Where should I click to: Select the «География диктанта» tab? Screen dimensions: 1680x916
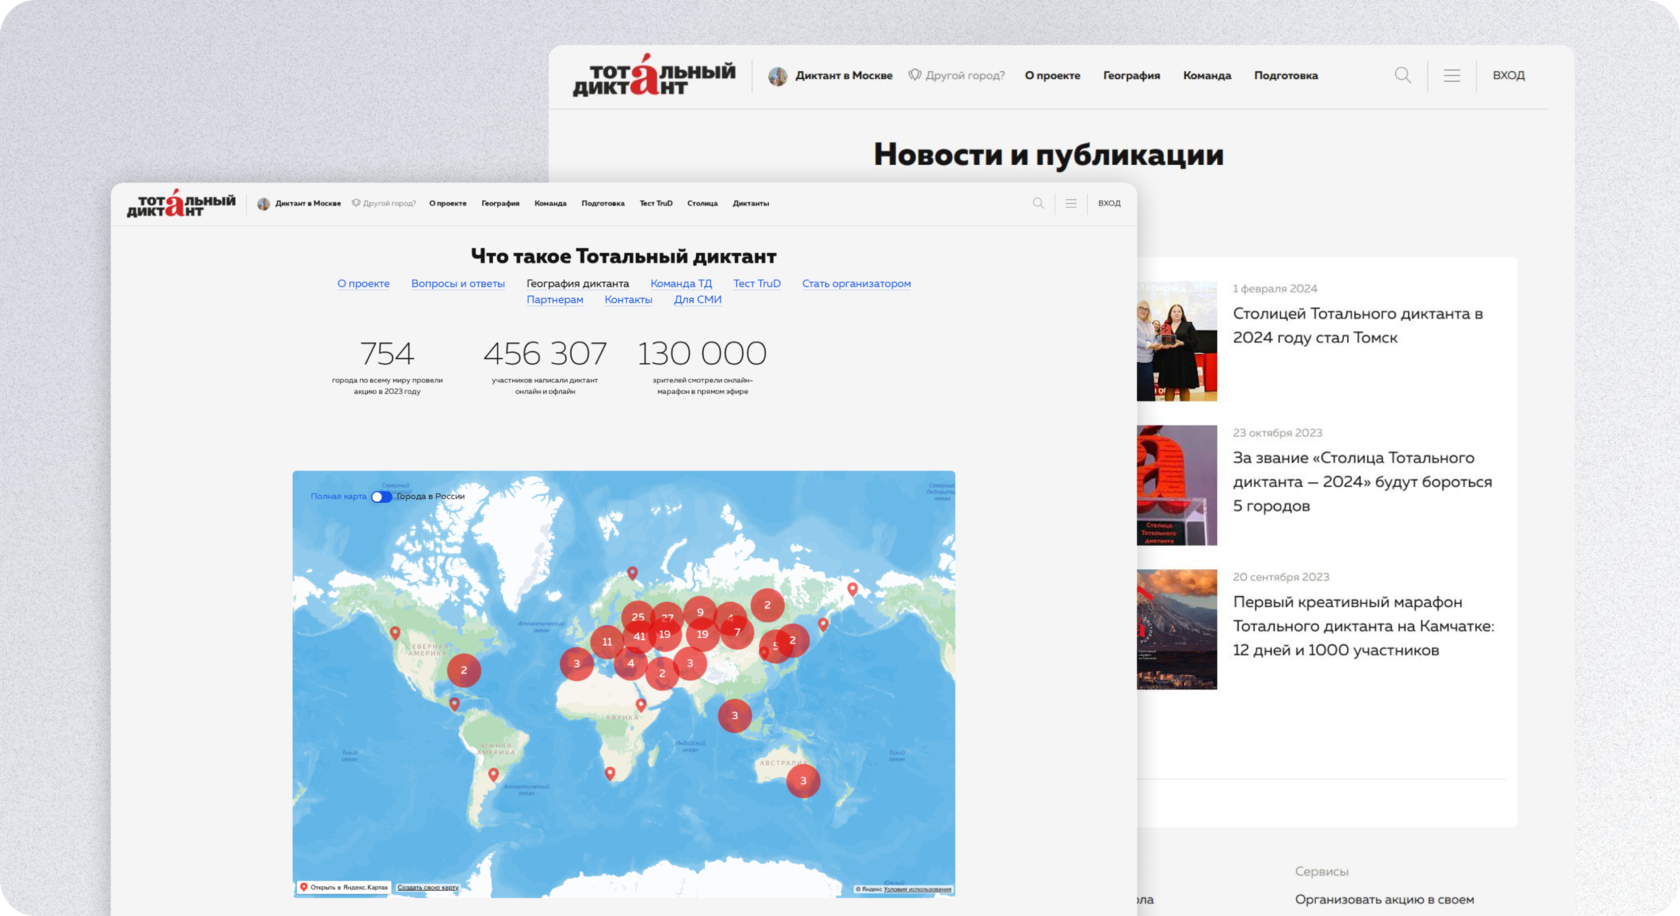click(578, 283)
